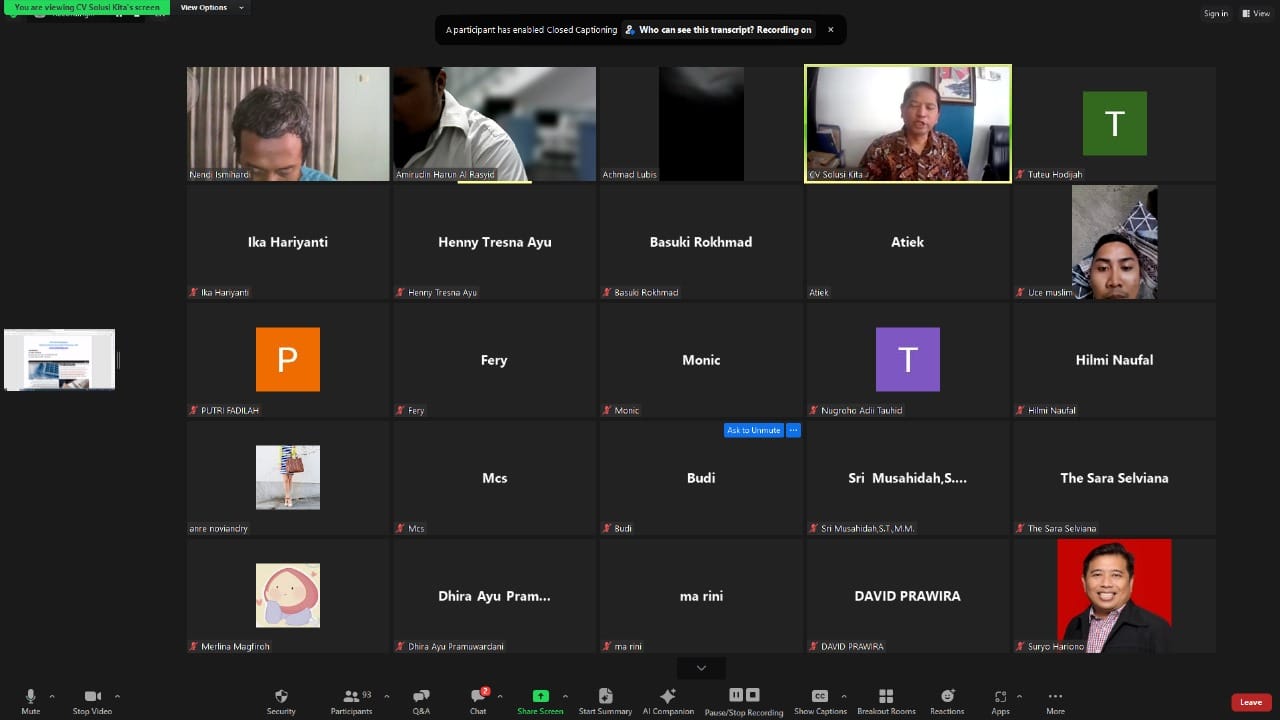Click Ask to Unmute on Budi's tile
The image size is (1280, 720).
coord(753,431)
